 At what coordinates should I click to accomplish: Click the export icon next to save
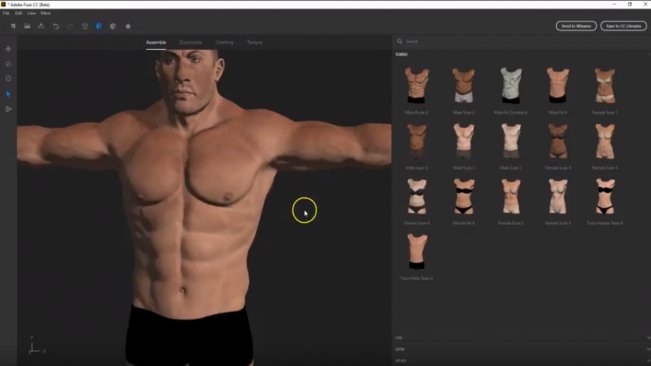(x=41, y=26)
